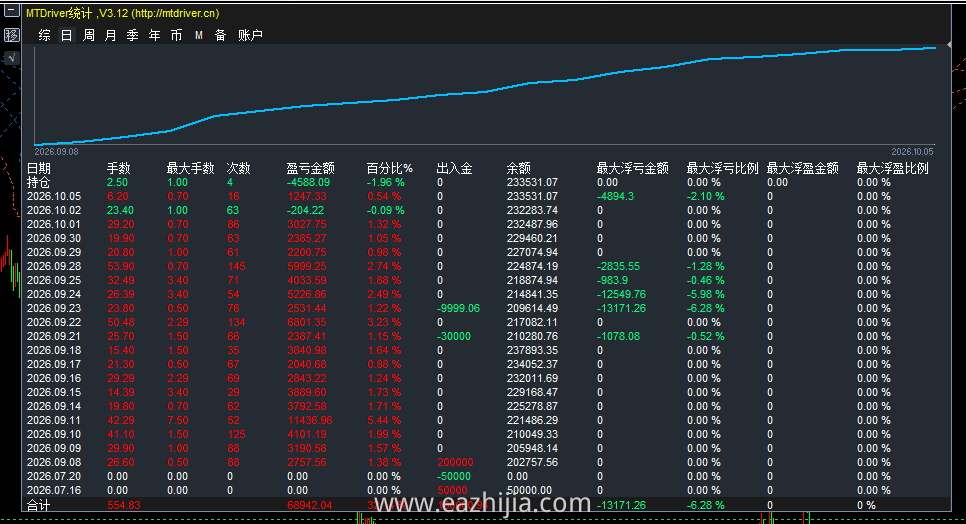This screenshot has height=524, width=966.
Task: Click the 2026.09.08 start date under chart
Action: pyautogui.click(x=56, y=151)
